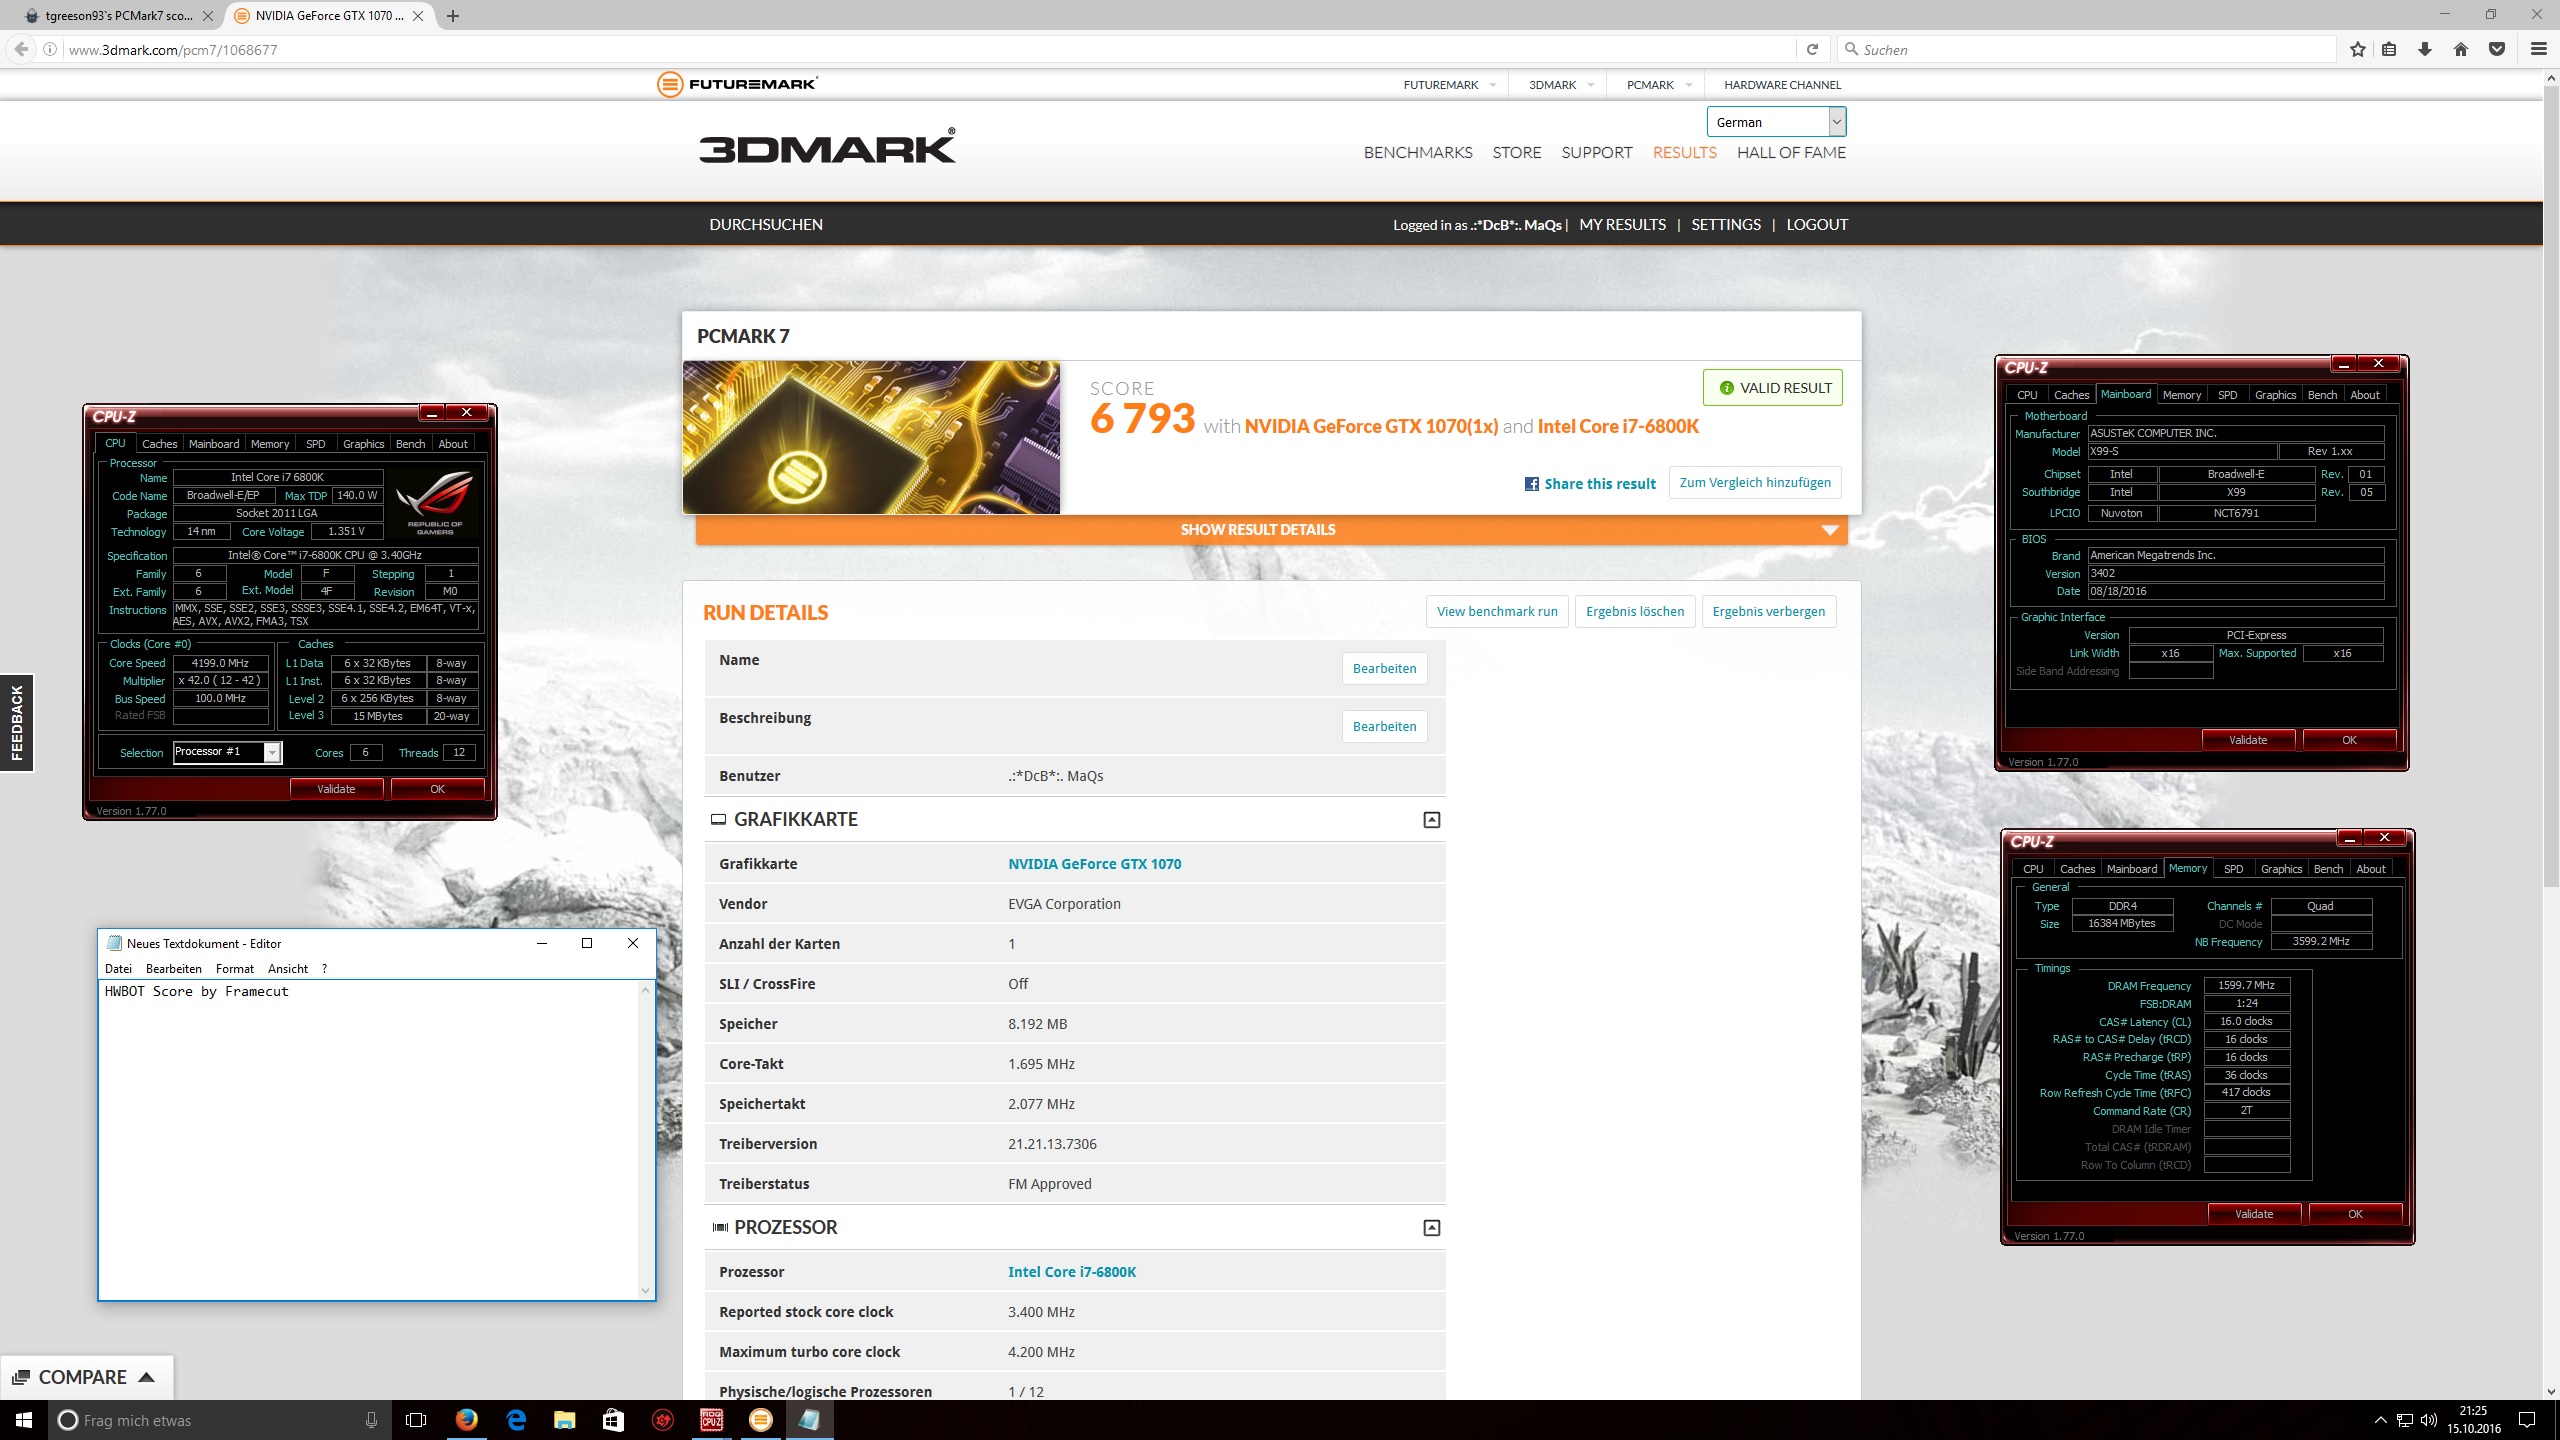Click the Feedback side tab
Viewport: 2560px width, 1440px height.
[x=17, y=722]
